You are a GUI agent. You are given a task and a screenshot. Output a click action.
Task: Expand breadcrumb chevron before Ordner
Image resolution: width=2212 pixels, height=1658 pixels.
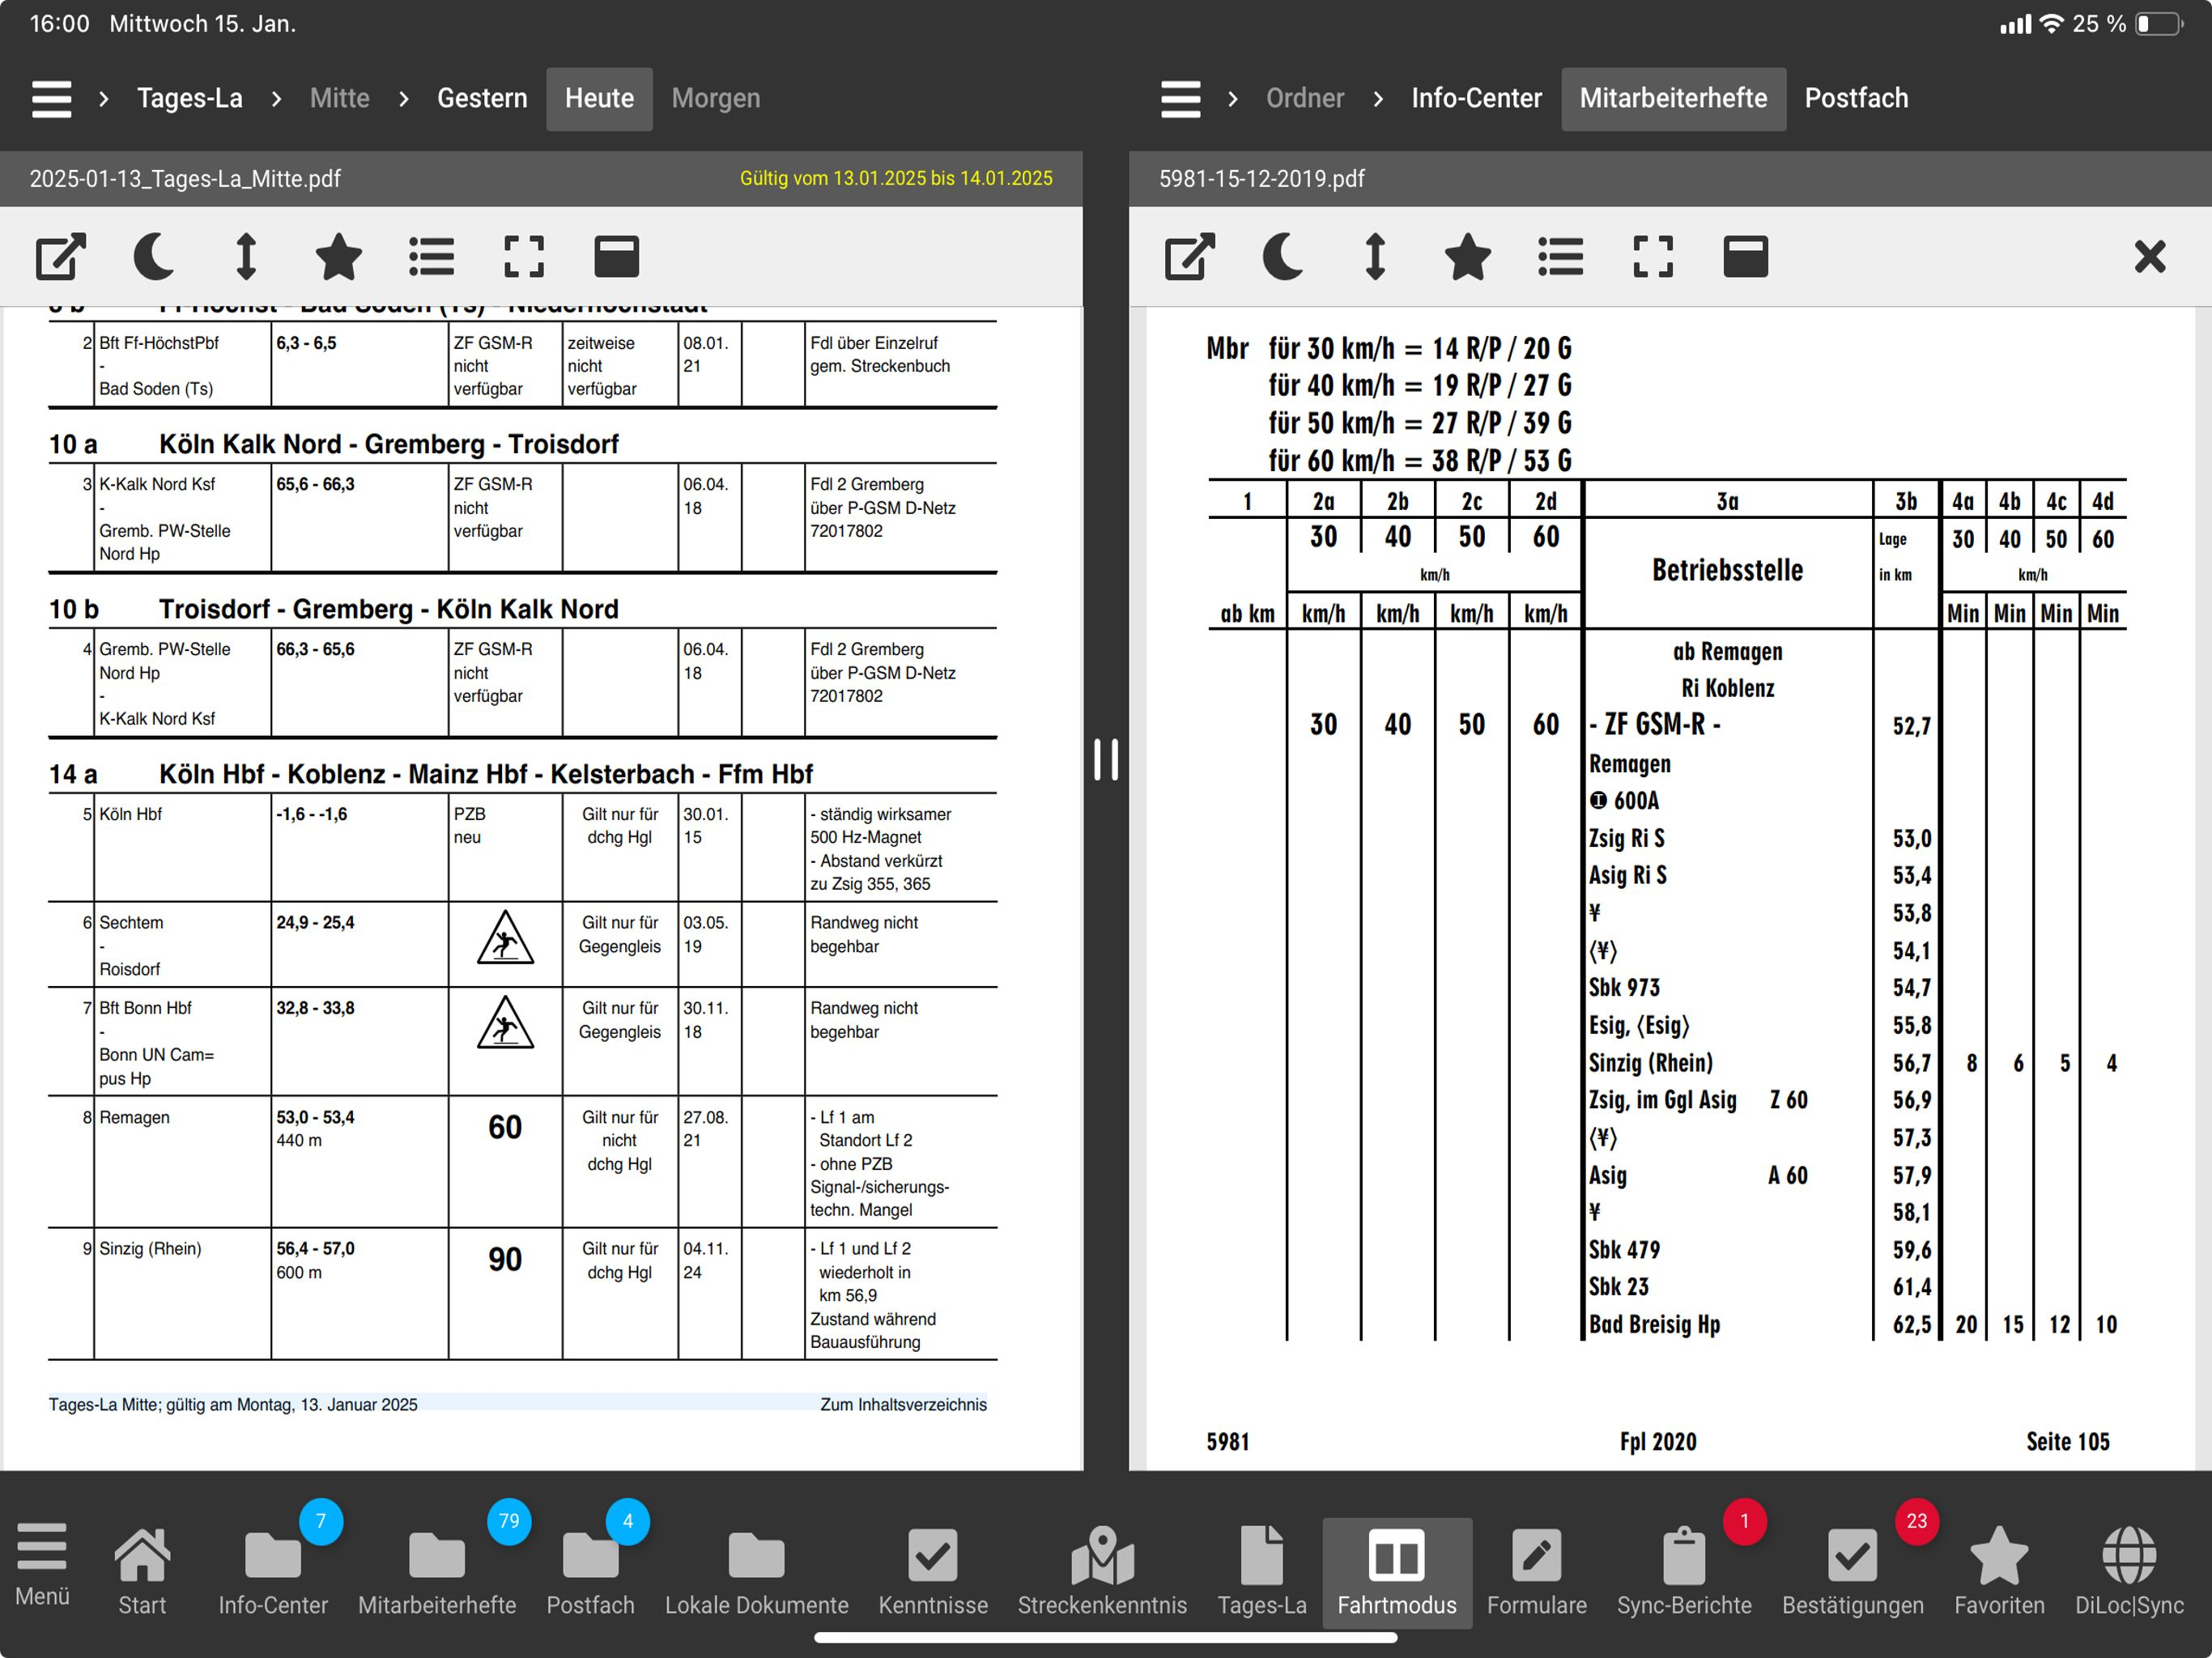pyautogui.click(x=1233, y=98)
